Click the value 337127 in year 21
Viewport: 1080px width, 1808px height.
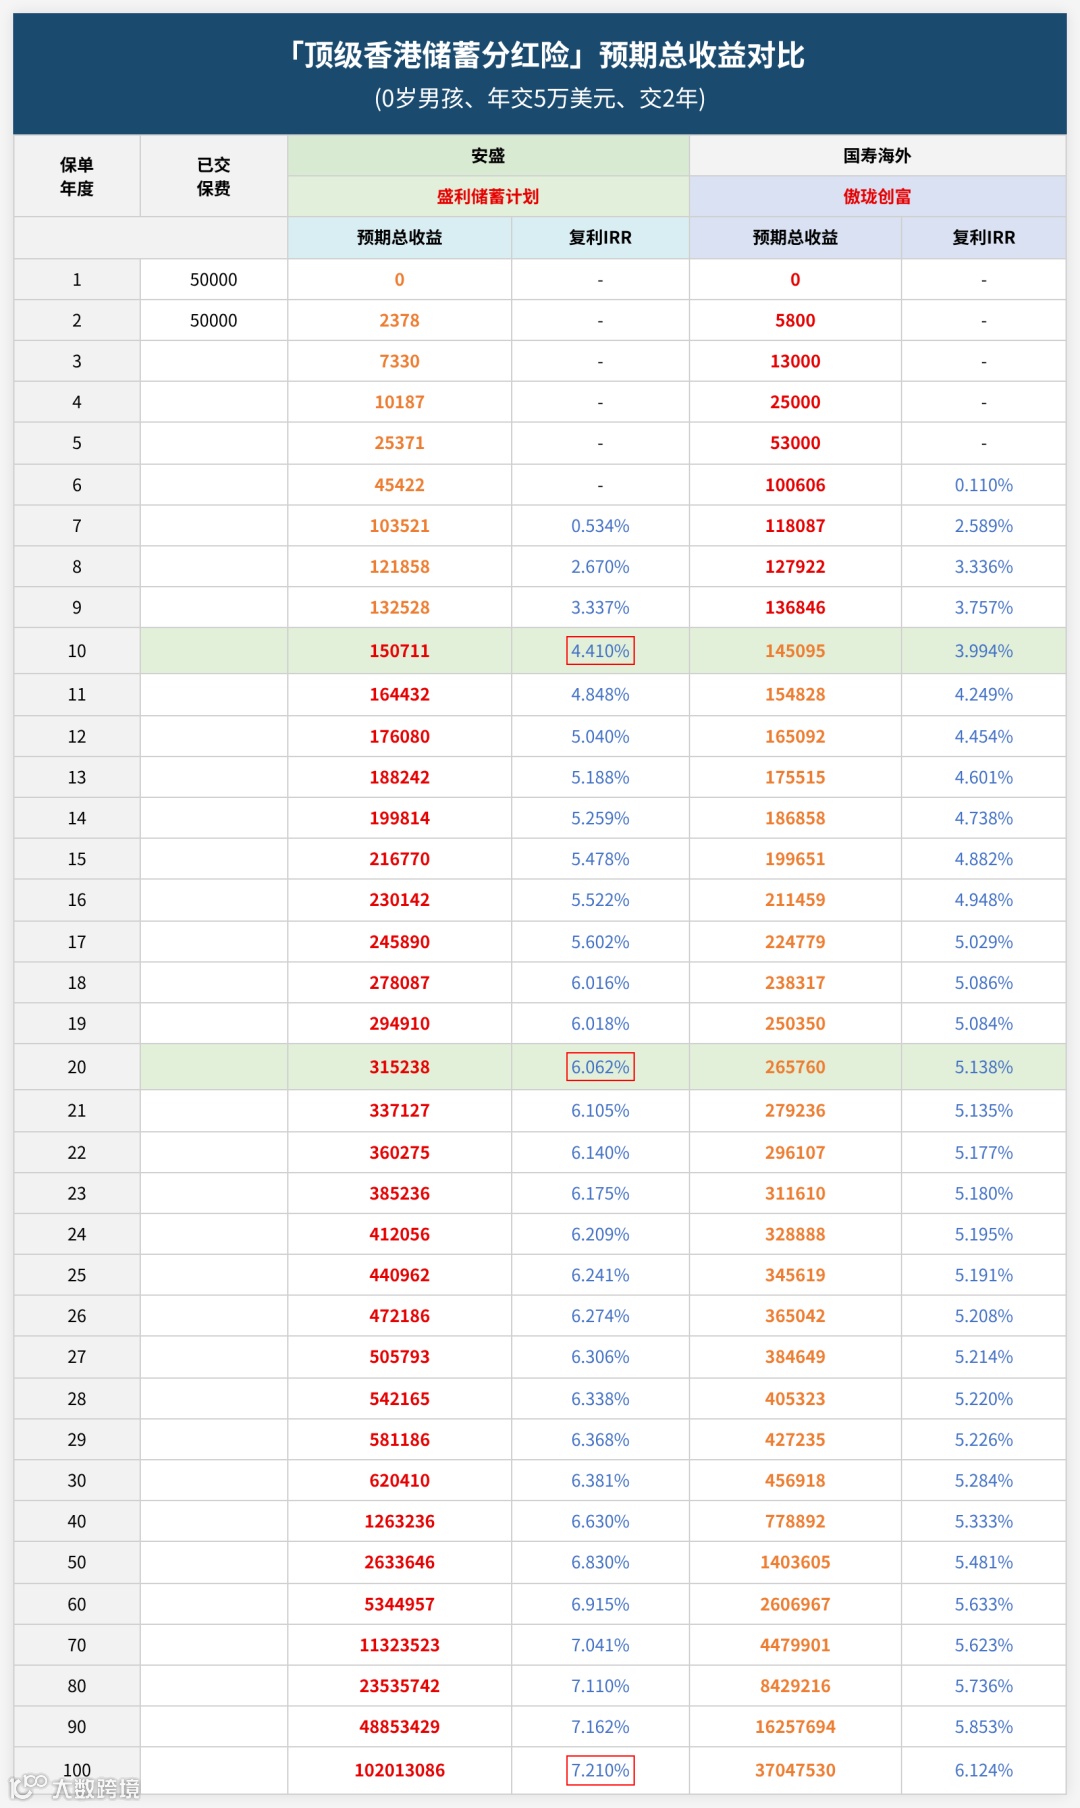tap(399, 1112)
